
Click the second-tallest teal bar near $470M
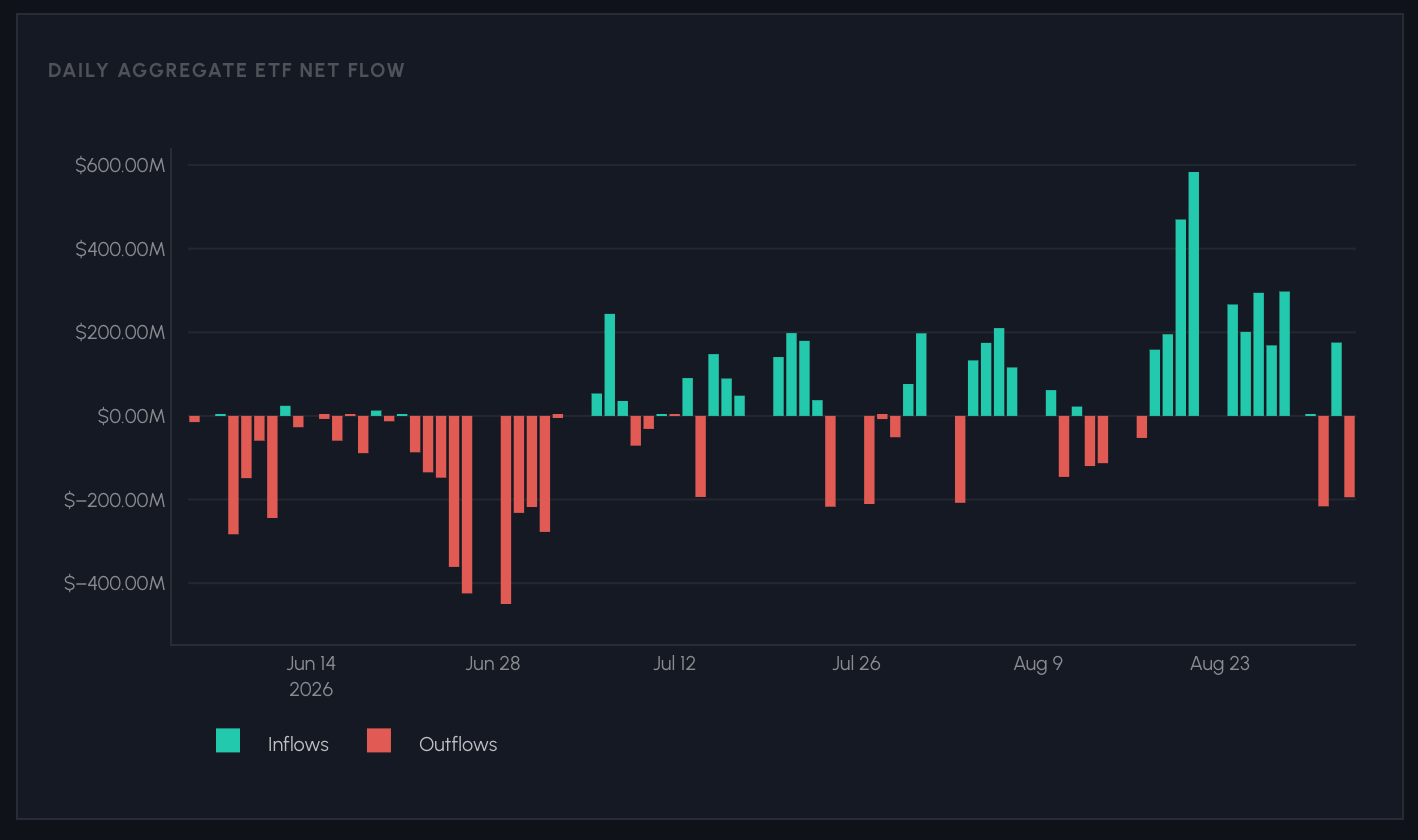1180,317
